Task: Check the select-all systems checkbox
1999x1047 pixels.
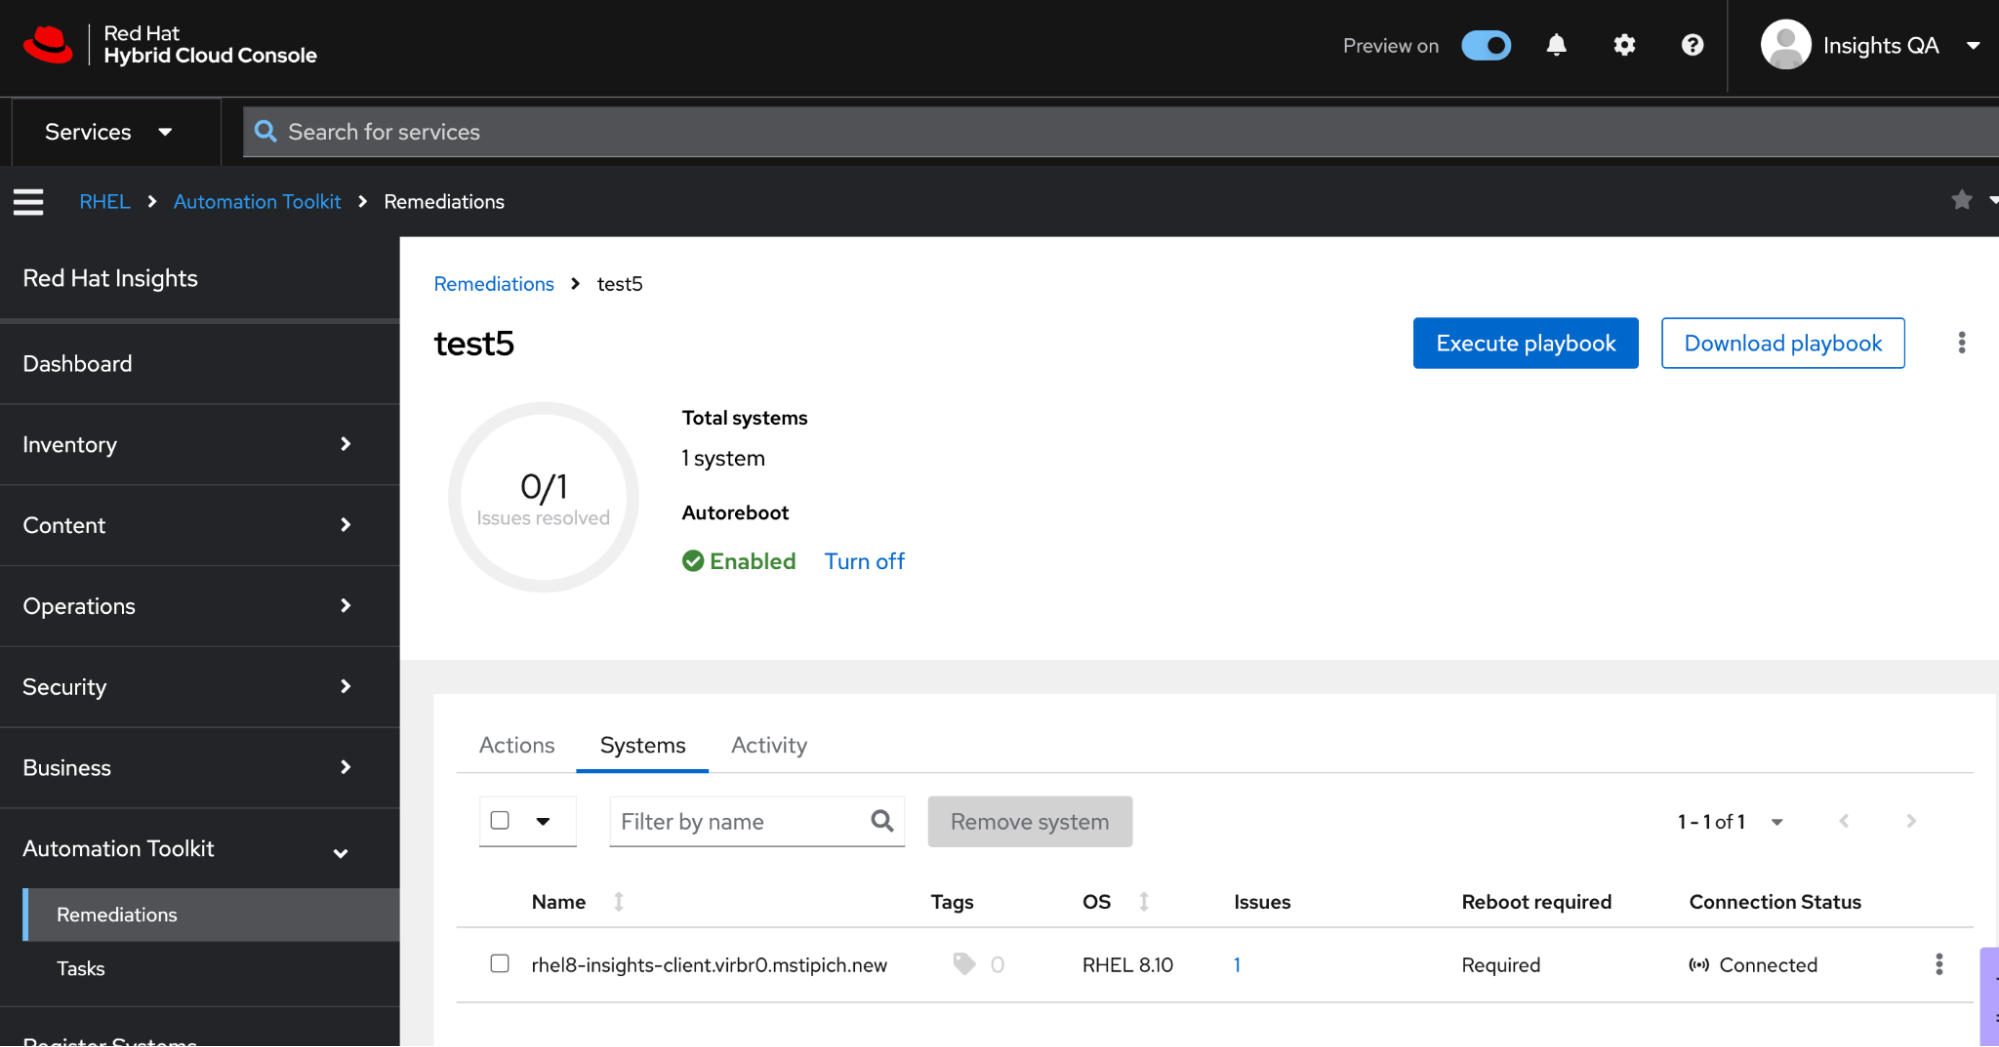Action: pos(500,821)
